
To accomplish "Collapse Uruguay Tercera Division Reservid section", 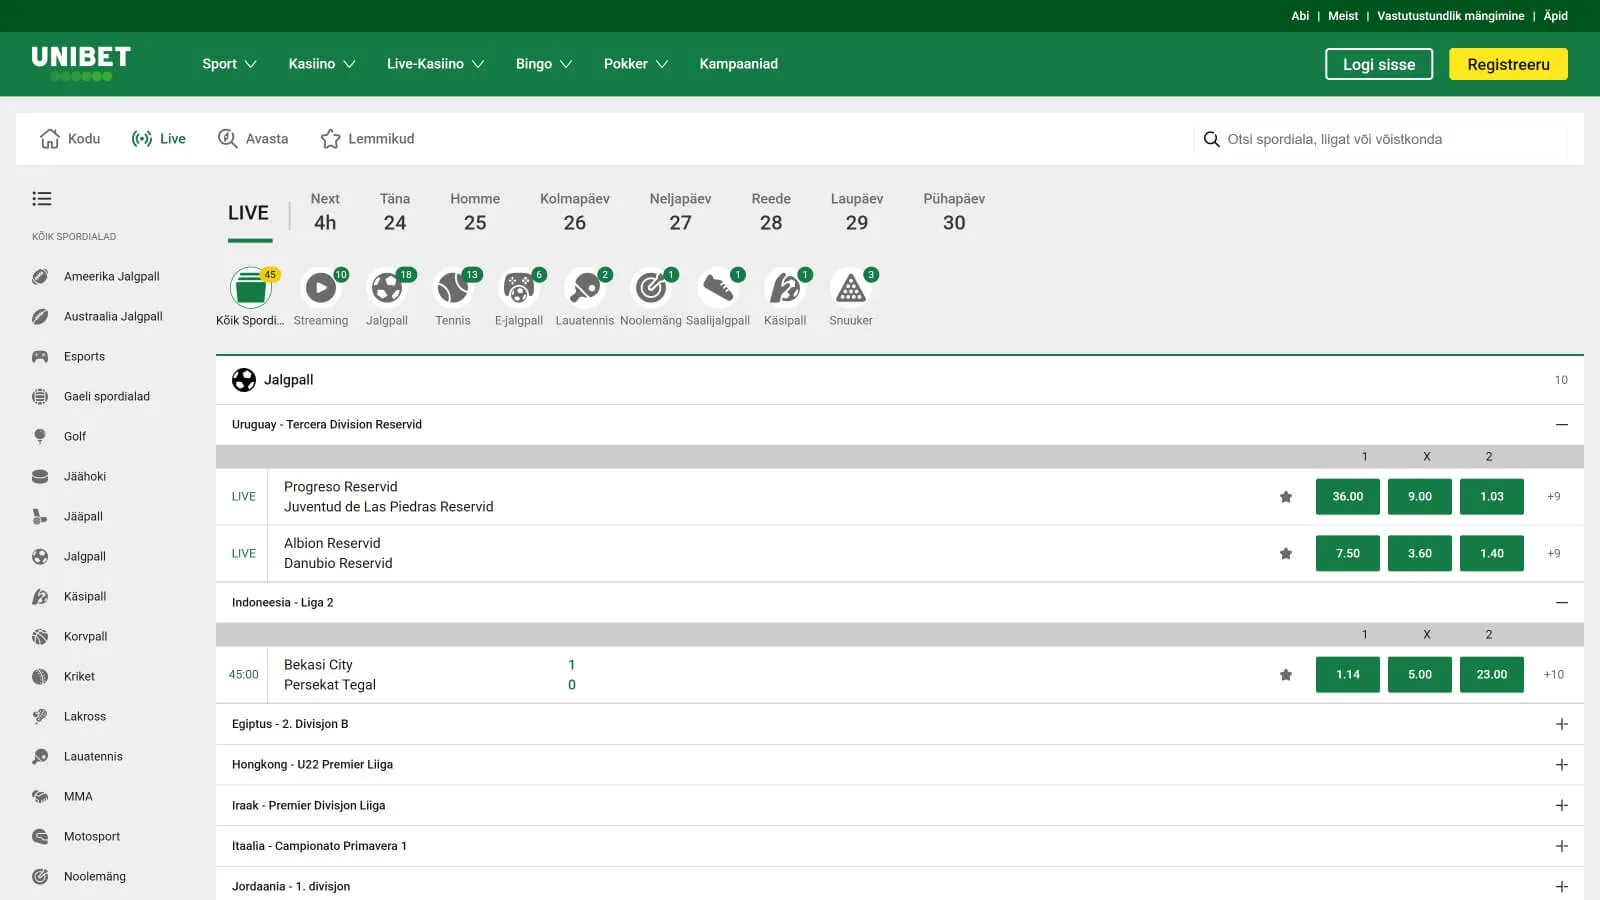I will tap(1561, 425).
